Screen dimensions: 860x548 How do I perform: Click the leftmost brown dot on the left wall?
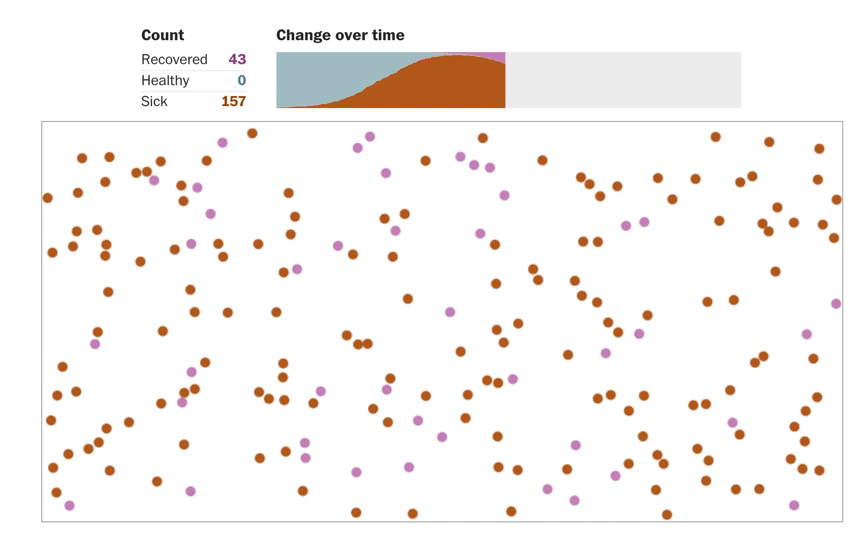click(x=47, y=198)
